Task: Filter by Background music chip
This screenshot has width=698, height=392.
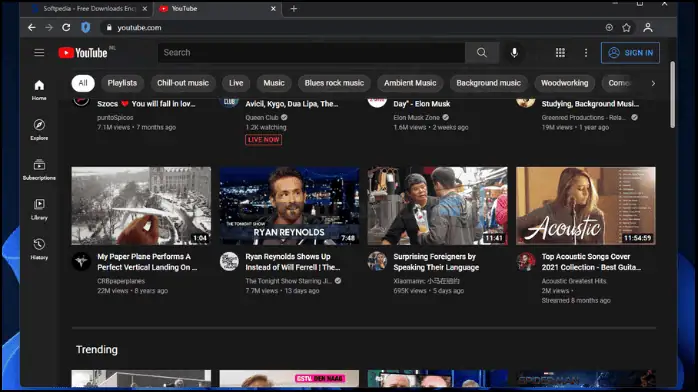Action: (x=488, y=83)
